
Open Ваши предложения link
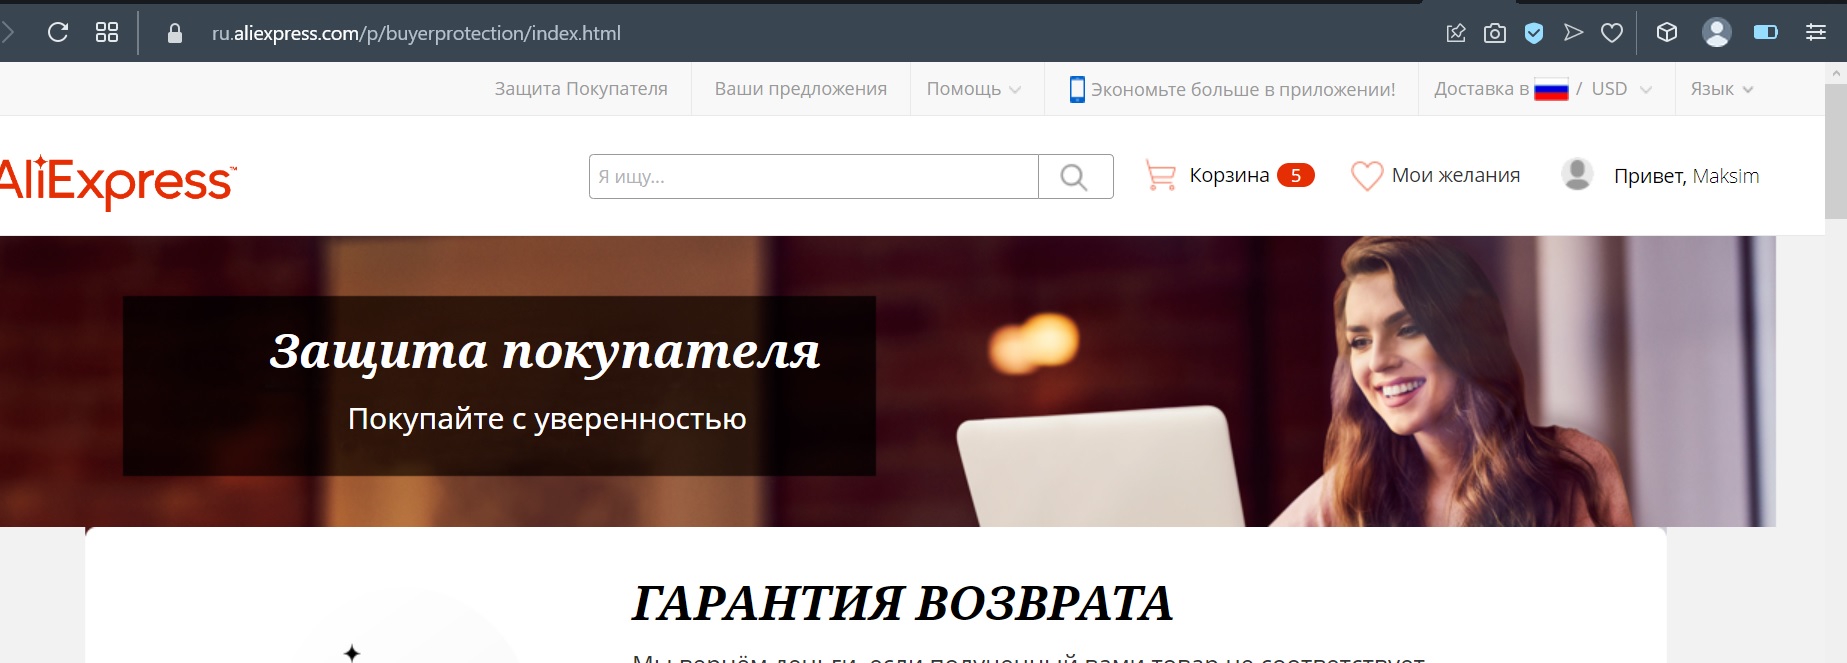pyautogui.click(x=801, y=89)
